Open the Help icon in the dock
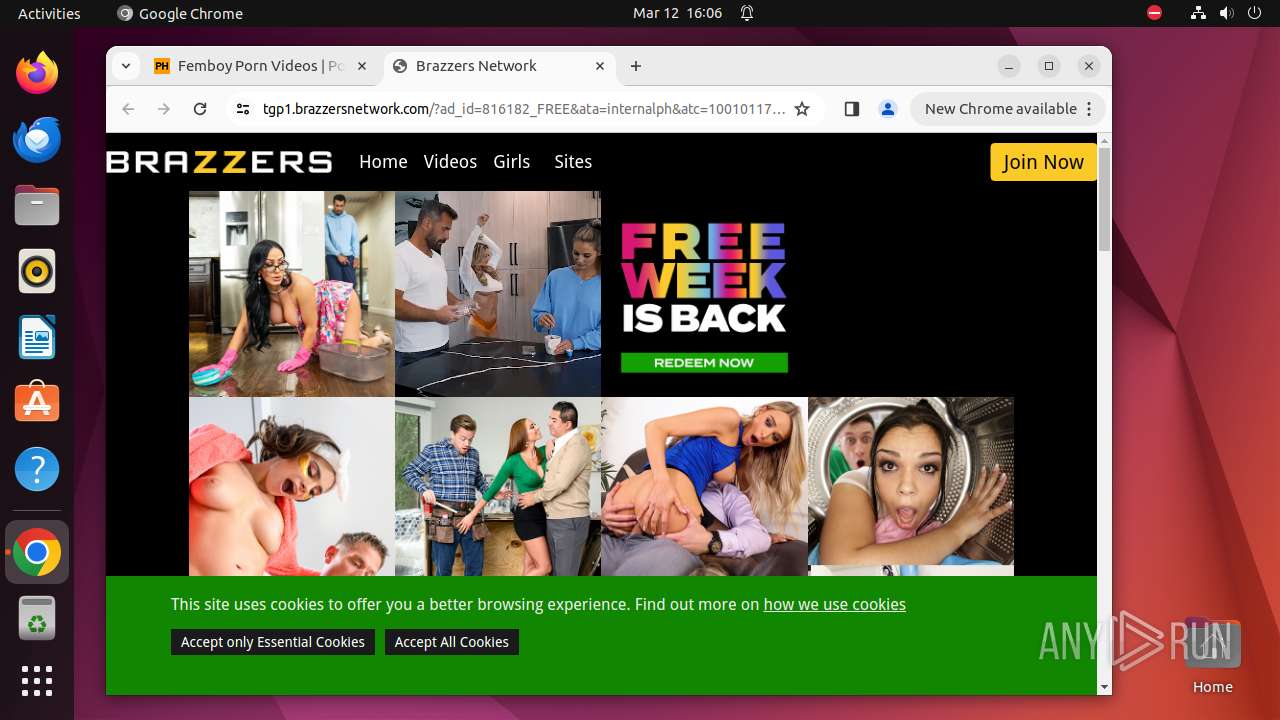The height and width of the screenshot is (720, 1280). (x=37, y=469)
